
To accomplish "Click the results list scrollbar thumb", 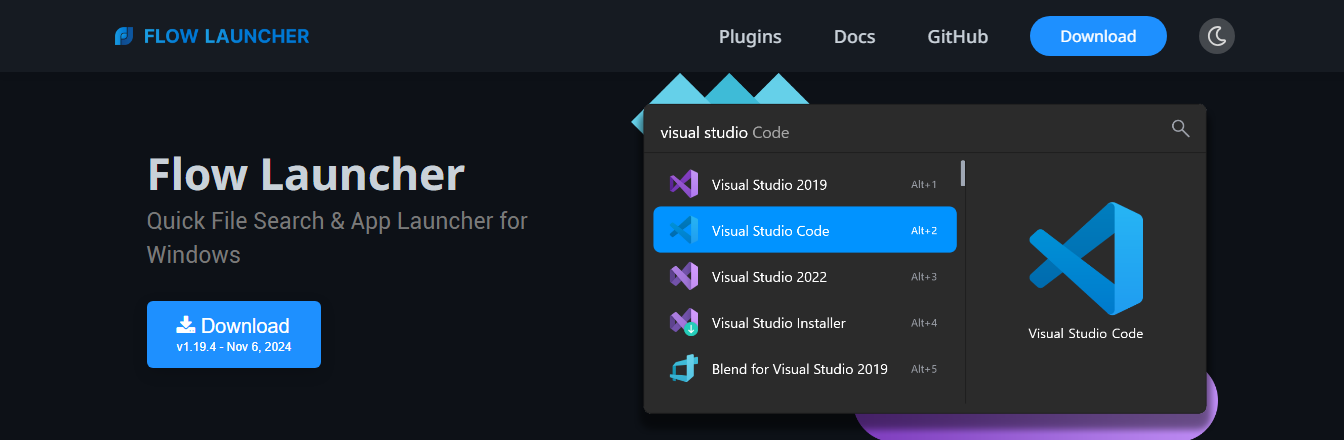I will [x=963, y=173].
